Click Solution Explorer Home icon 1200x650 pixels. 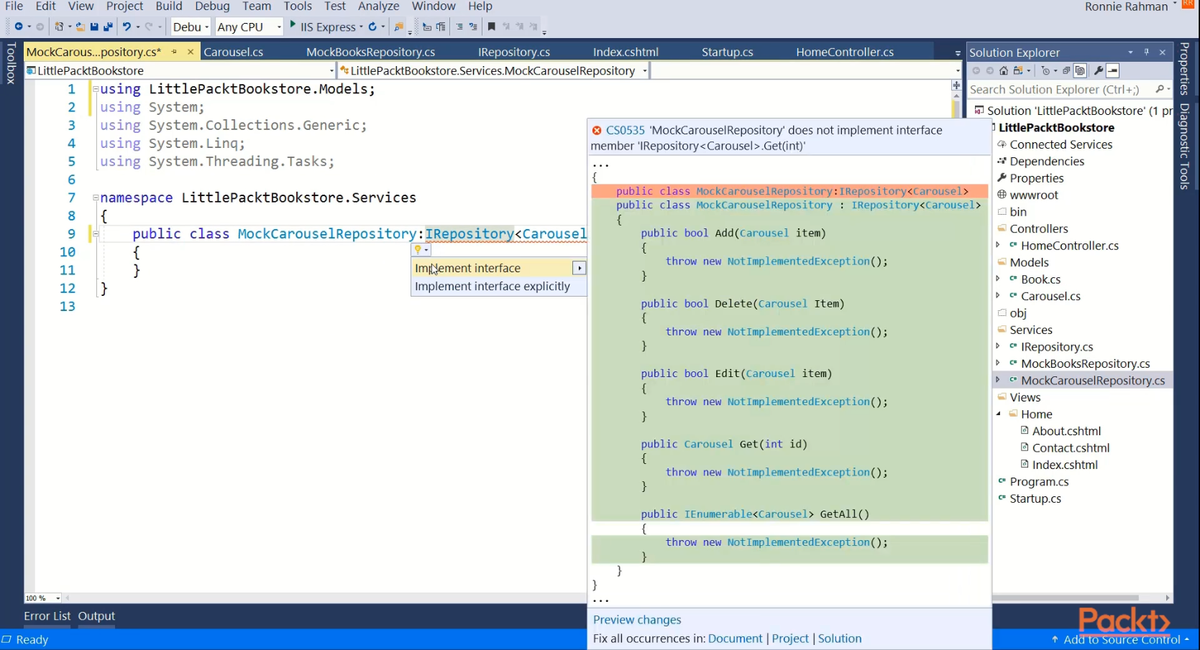1003,71
